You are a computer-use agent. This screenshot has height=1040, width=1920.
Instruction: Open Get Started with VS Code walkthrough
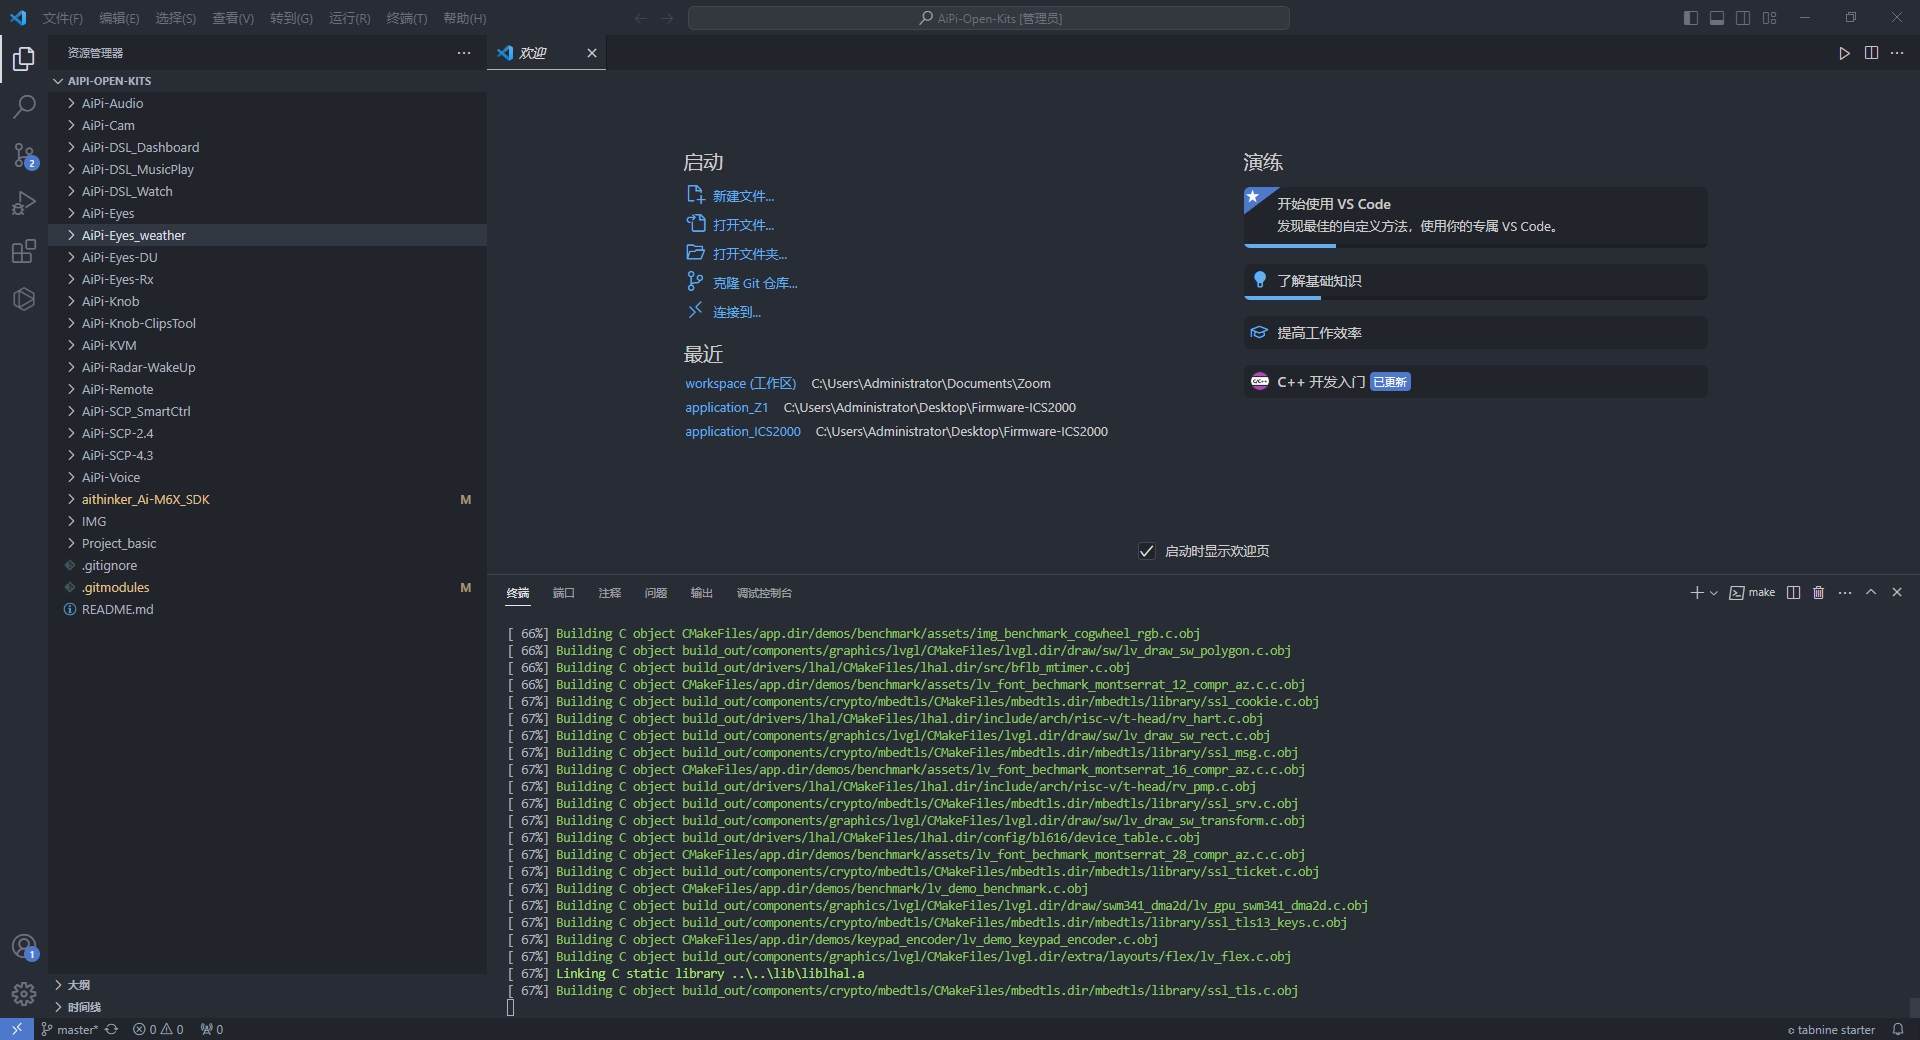click(x=1475, y=215)
